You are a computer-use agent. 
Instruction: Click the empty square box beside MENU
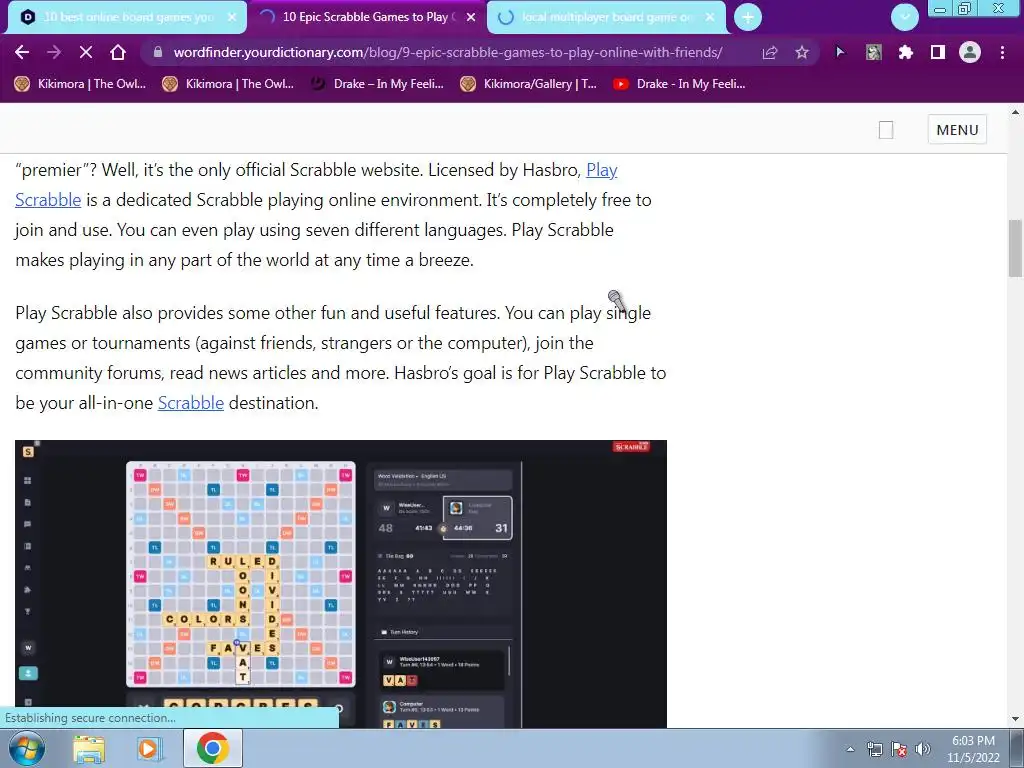tap(886, 130)
